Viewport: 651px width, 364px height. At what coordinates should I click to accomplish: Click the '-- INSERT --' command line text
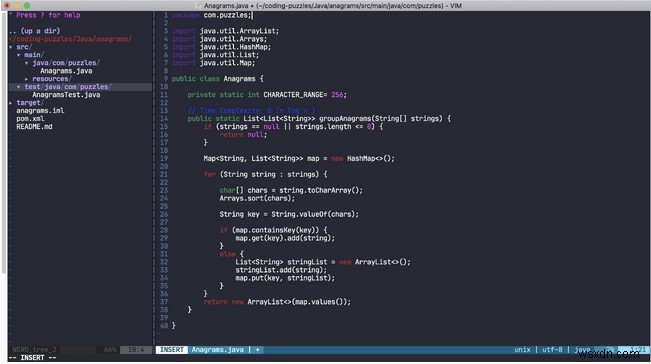click(x=32, y=358)
